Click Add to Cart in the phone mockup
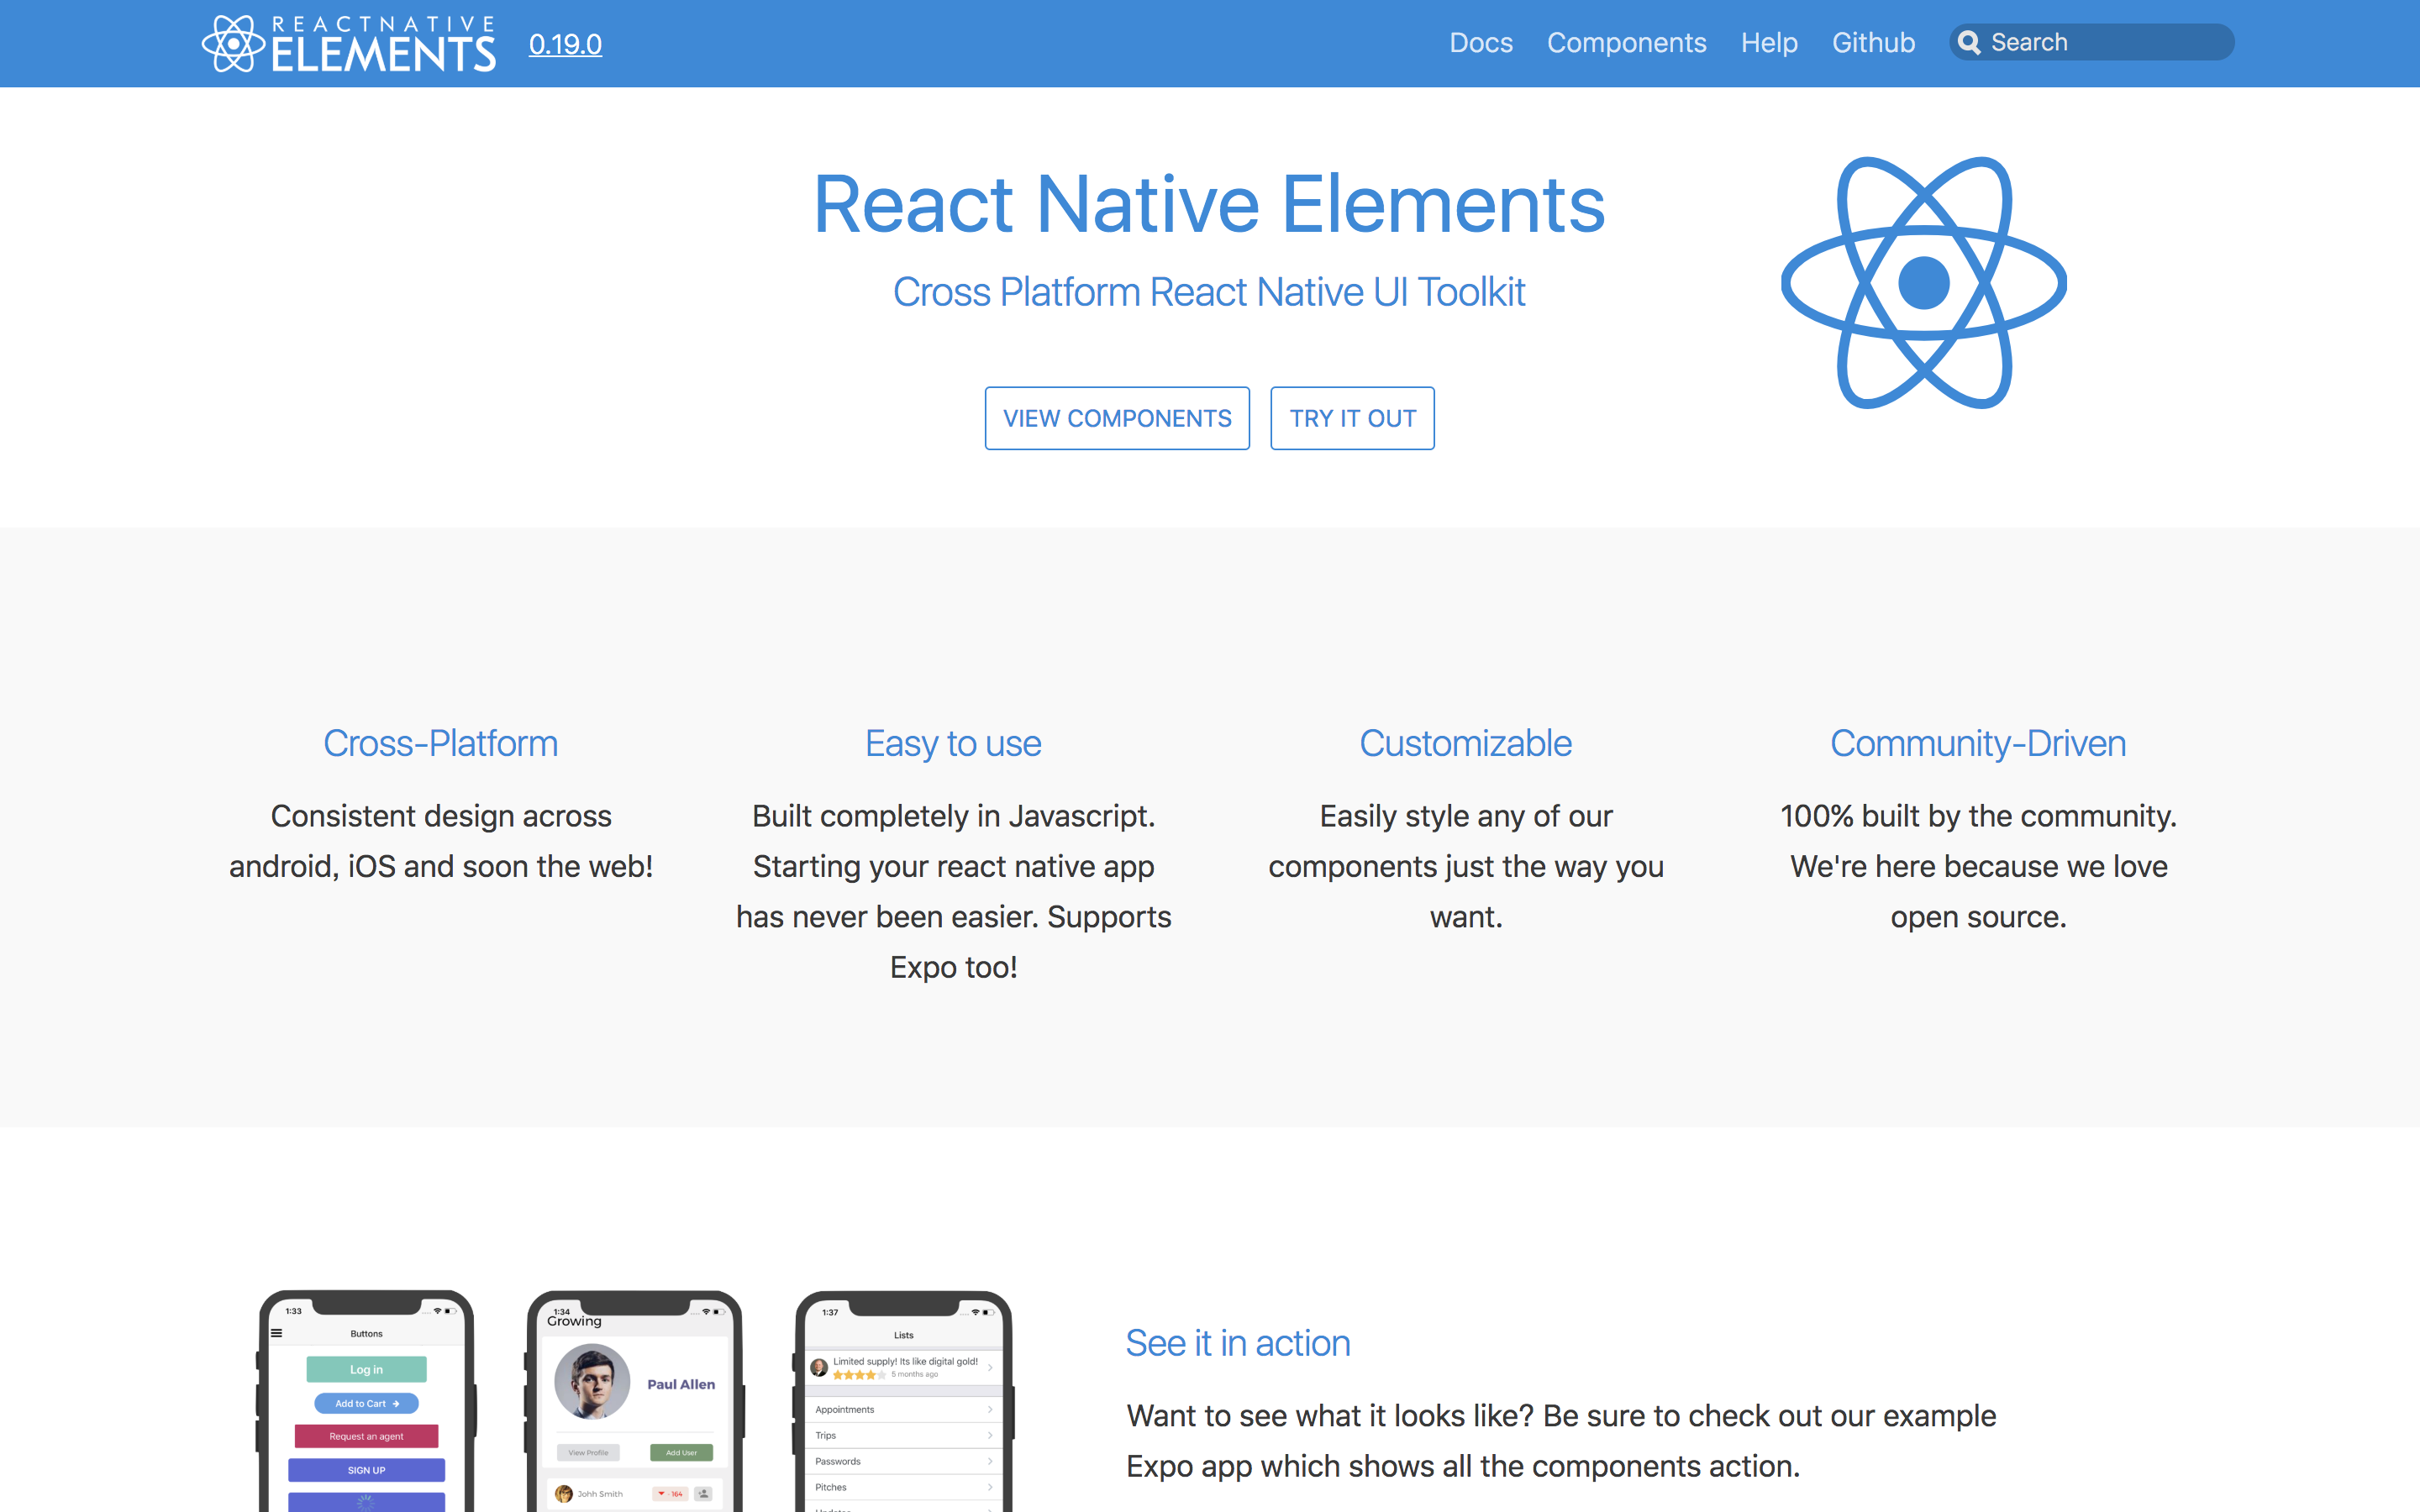Image resolution: width=2420 pixels, height=1512 pixels. (x=366, y=1403)
